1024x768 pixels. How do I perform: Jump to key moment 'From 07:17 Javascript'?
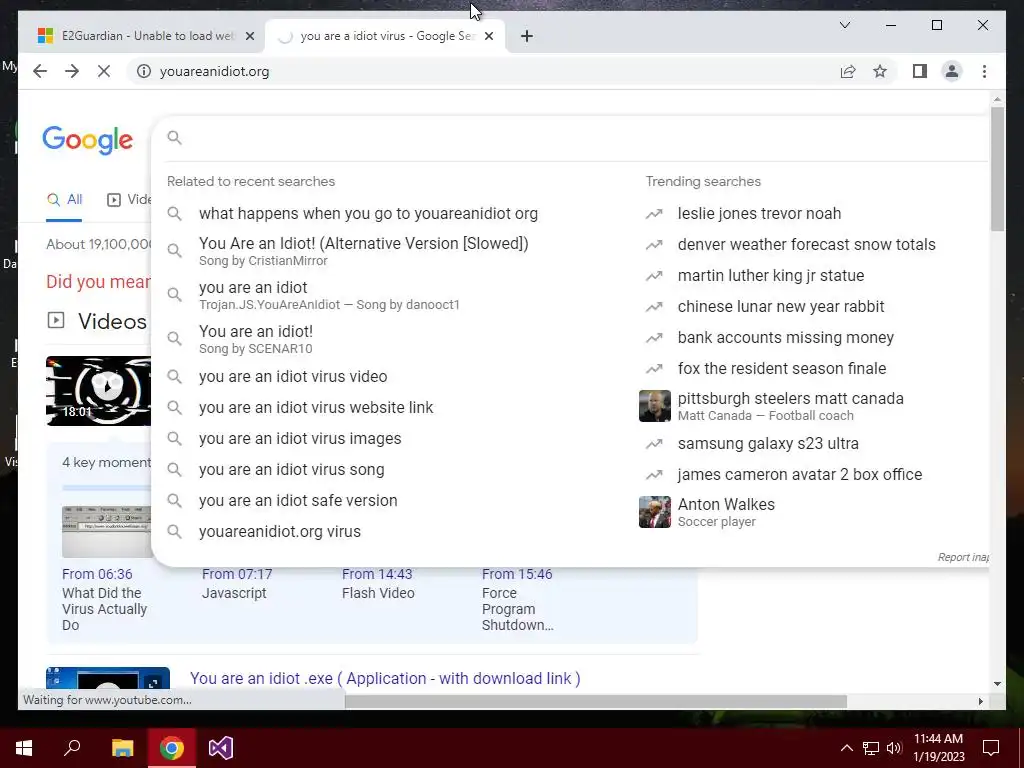click(236, 583)
